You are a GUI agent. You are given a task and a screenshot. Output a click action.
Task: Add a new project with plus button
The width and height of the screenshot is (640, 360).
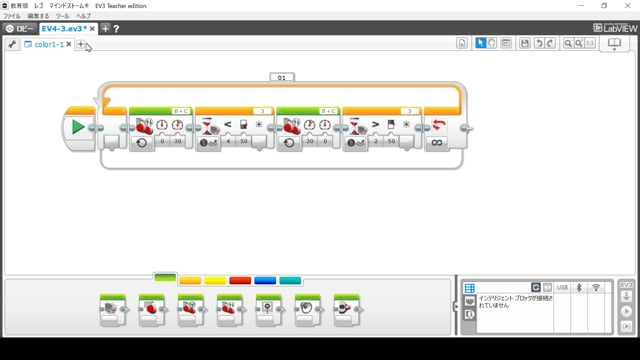(x=105, y=29)
